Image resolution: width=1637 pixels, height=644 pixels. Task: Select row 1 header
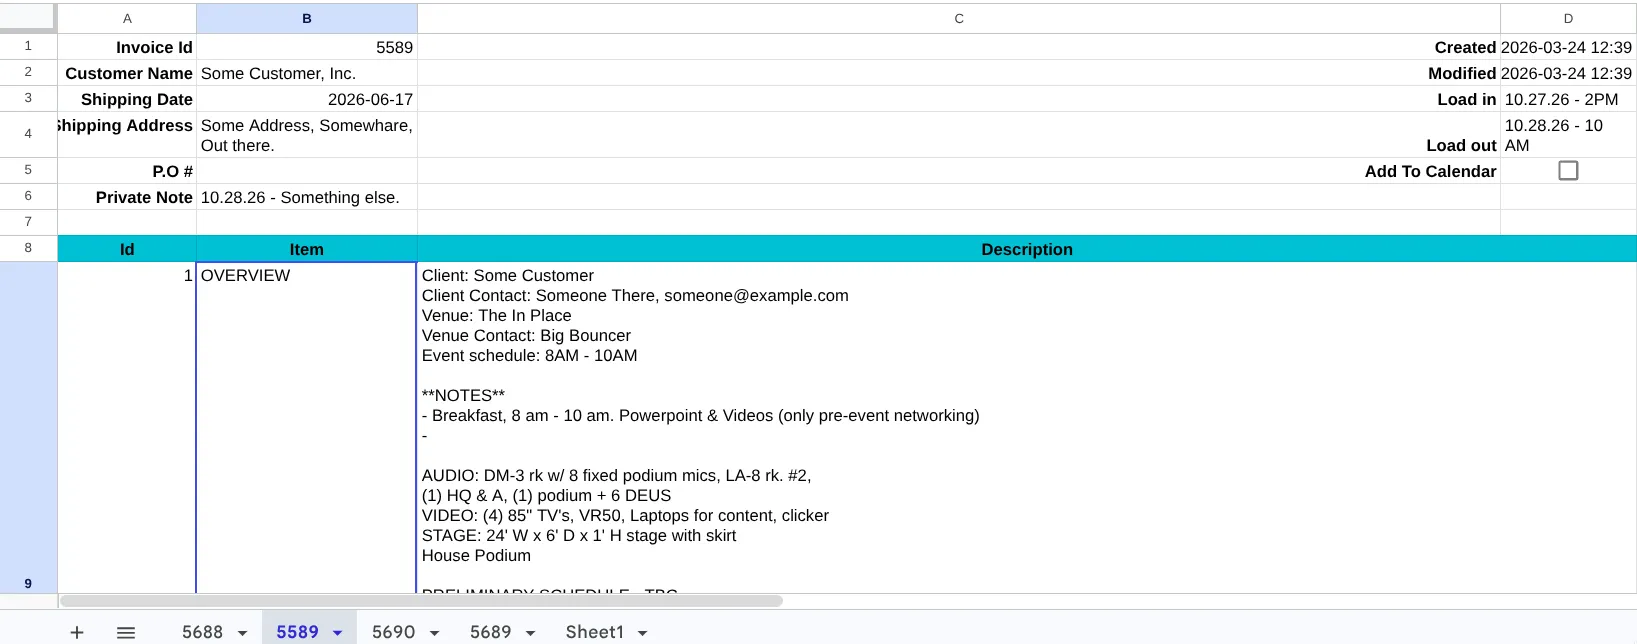(x=28, y=46)
